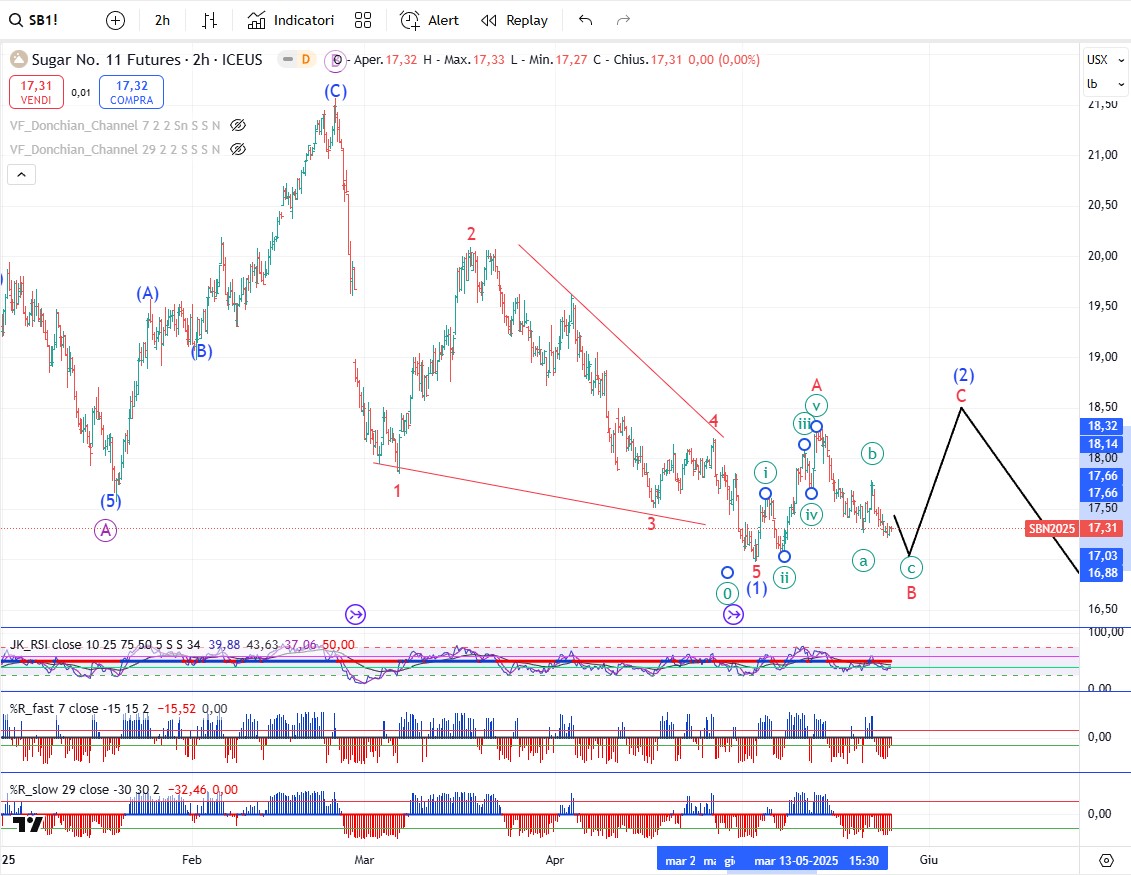Select circled green a label
Screen dimensions: 1131x875
863,560
